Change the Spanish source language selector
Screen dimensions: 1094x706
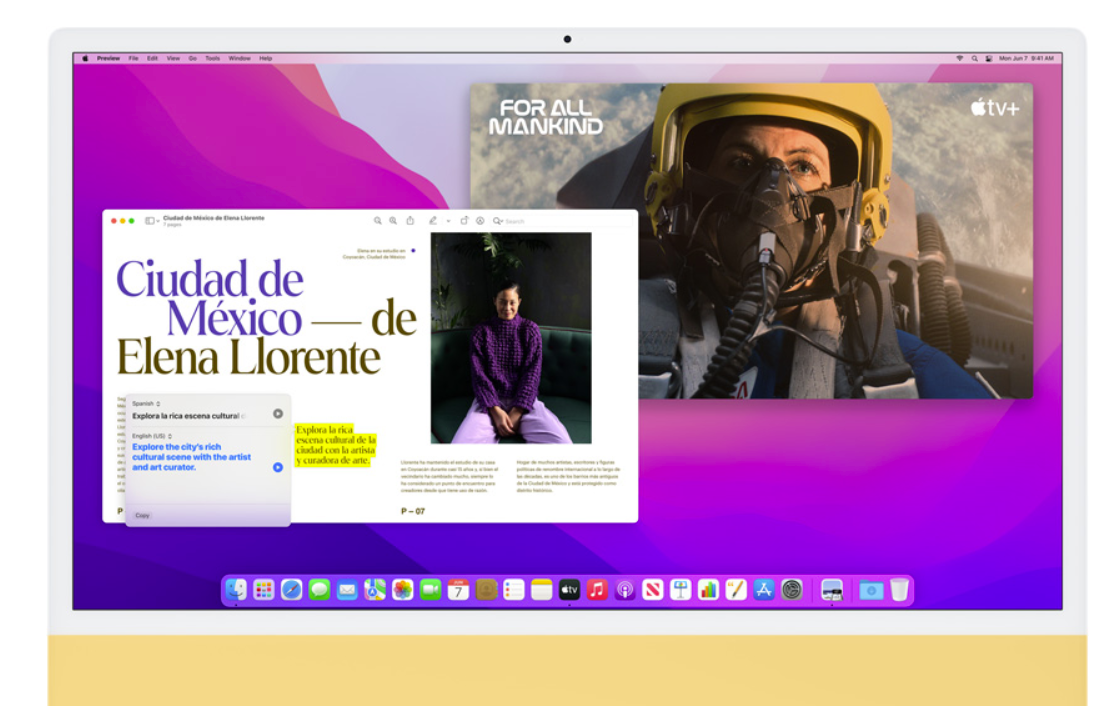146,403
